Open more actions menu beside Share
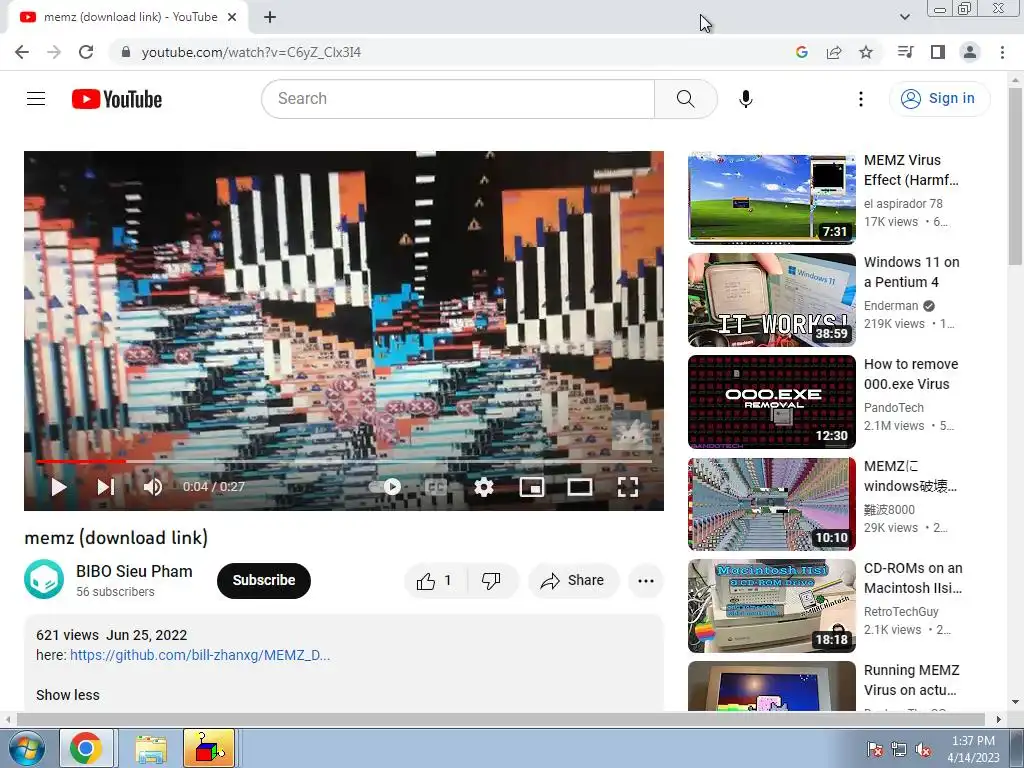Viewport: 1024px width, 768px height. point(646,581)
